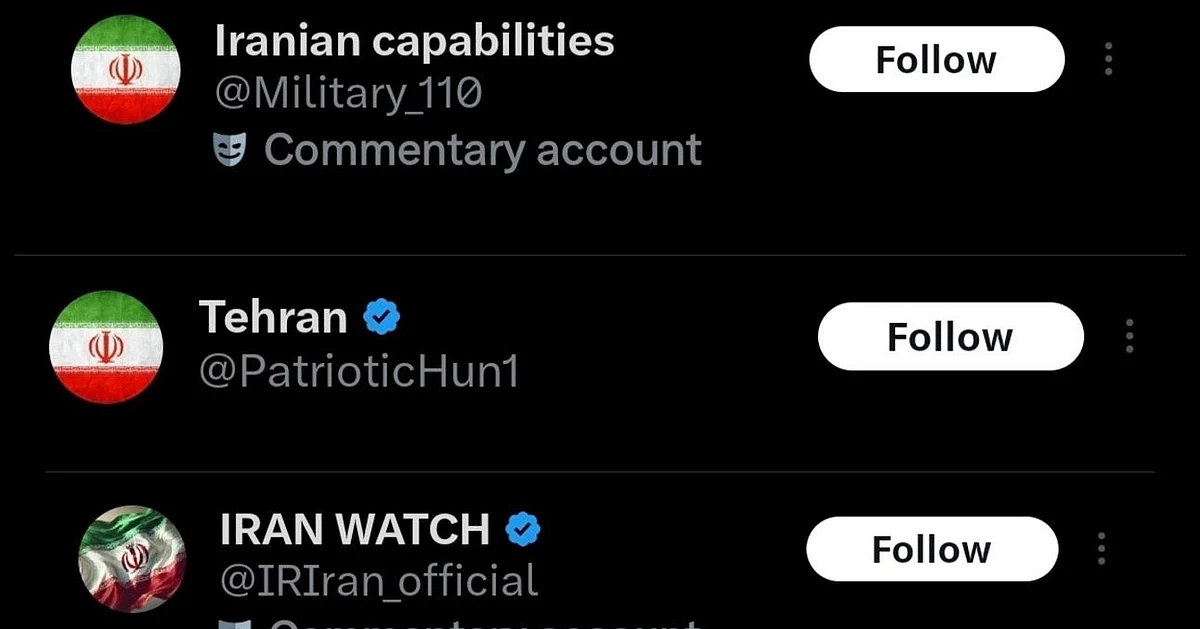This screenshot has width=1200, height=629.
Task: Open Tehran account flag avatar
Action: pyautogui.click(x=106, y=347)
